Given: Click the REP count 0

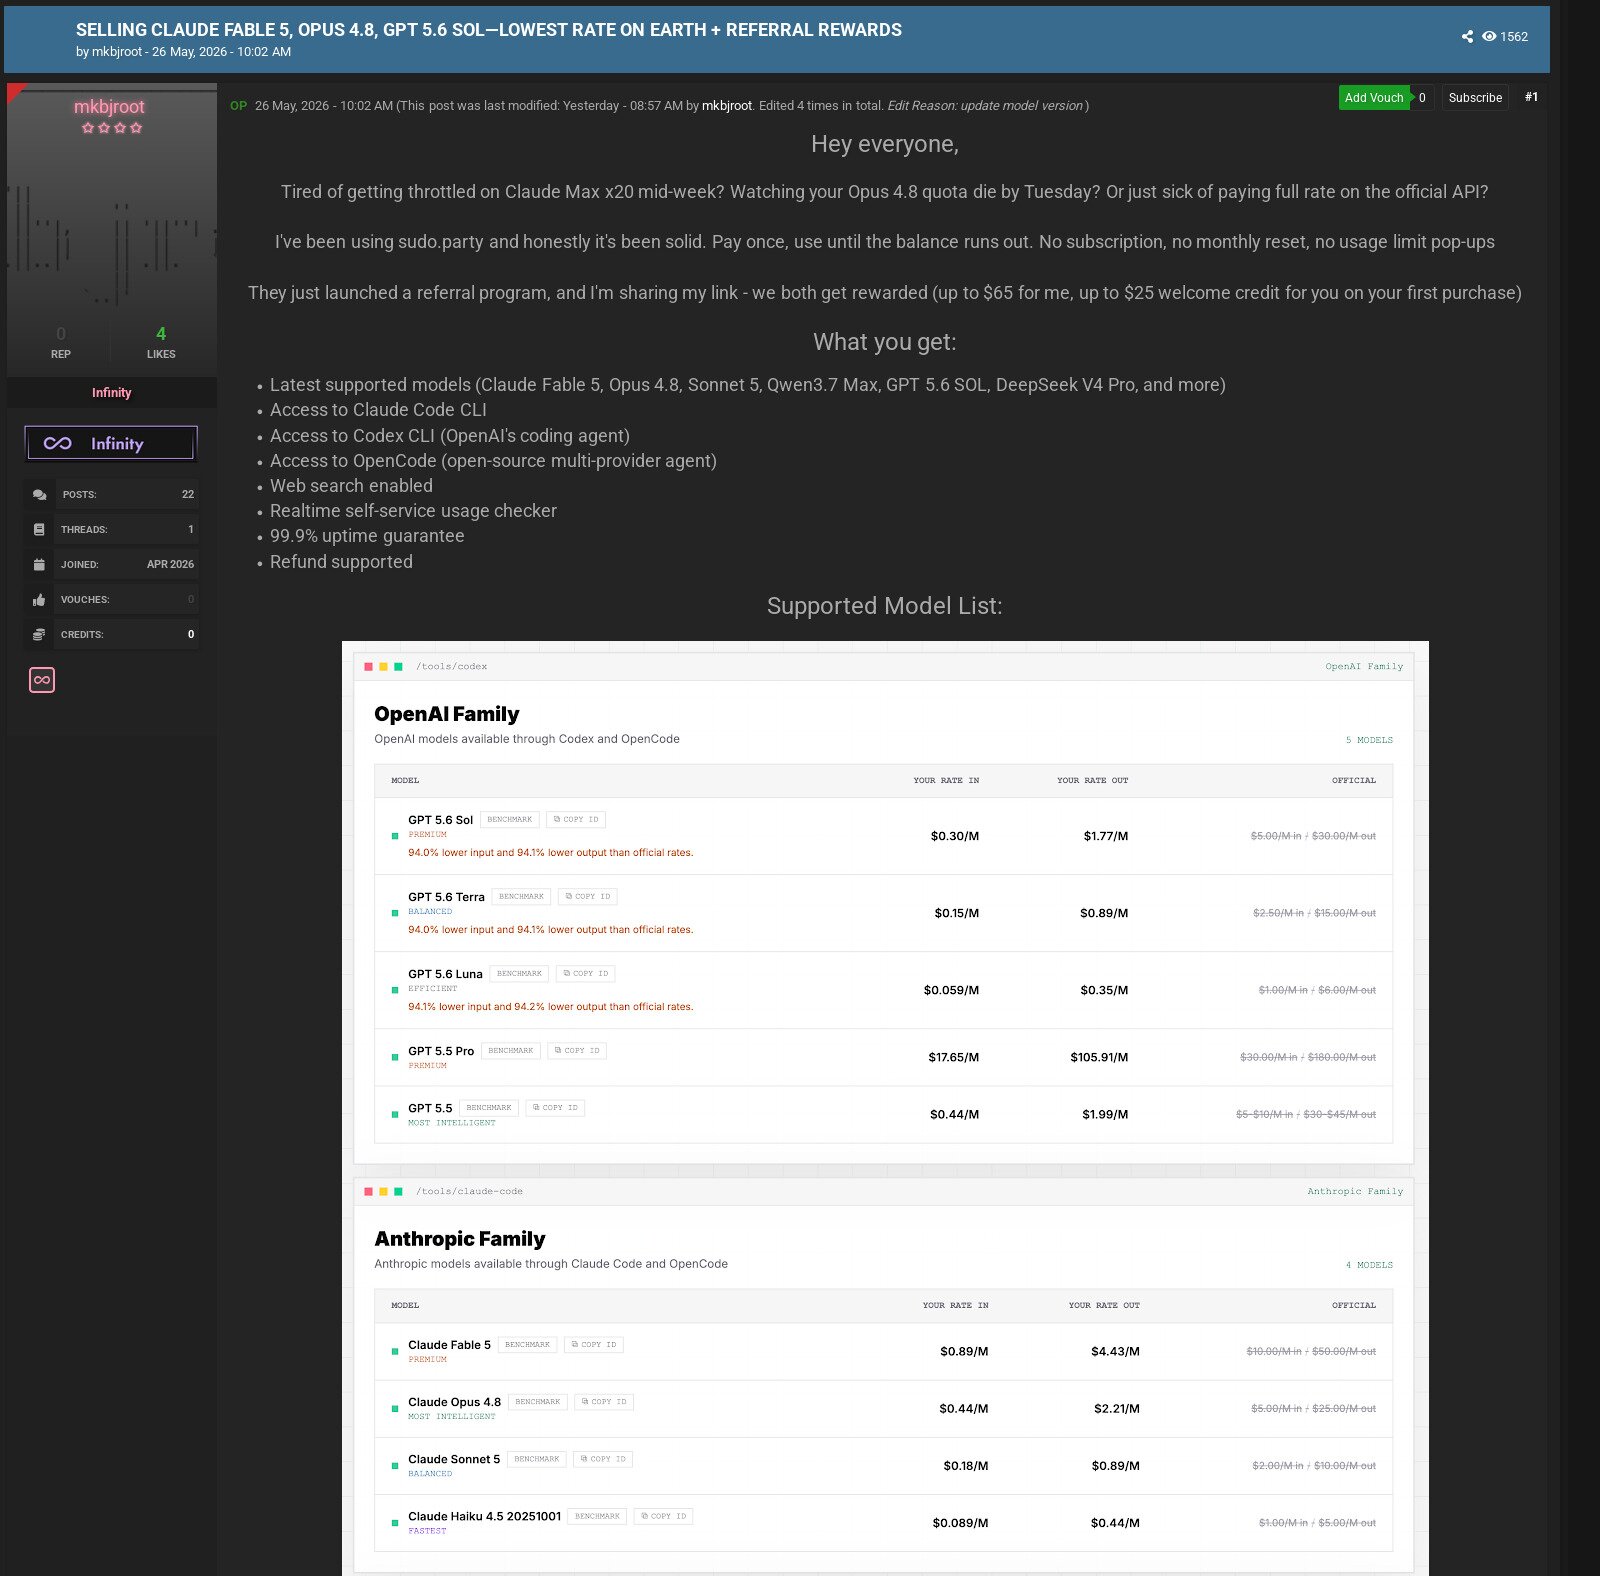Looking at the screenshot, I should [x=61, y=334].
